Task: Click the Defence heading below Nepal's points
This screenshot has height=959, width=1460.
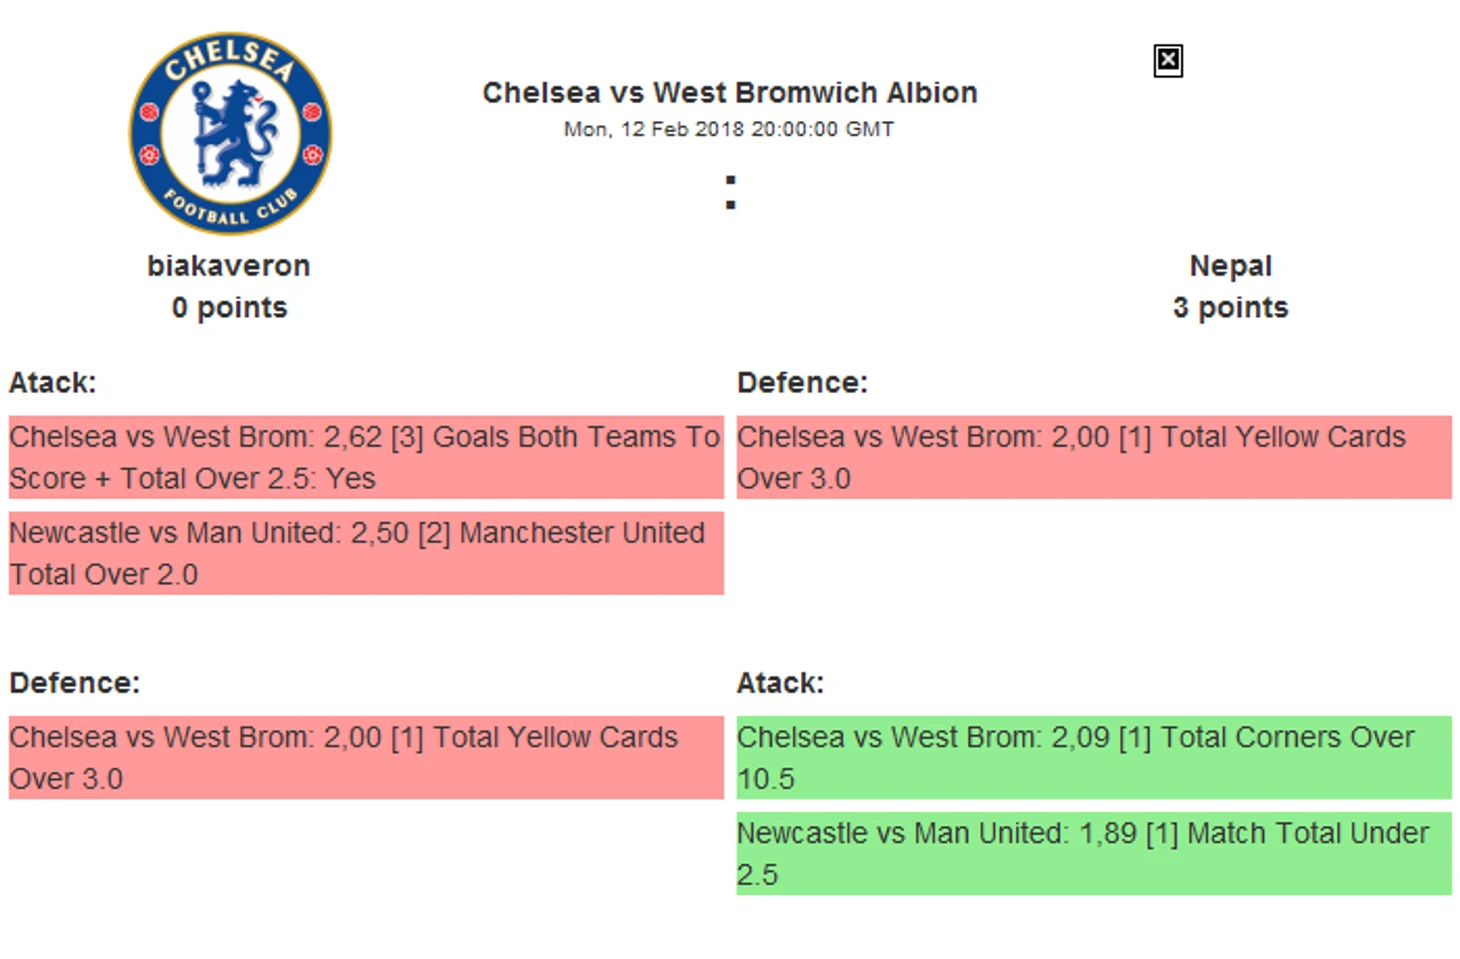Action: 802,383
